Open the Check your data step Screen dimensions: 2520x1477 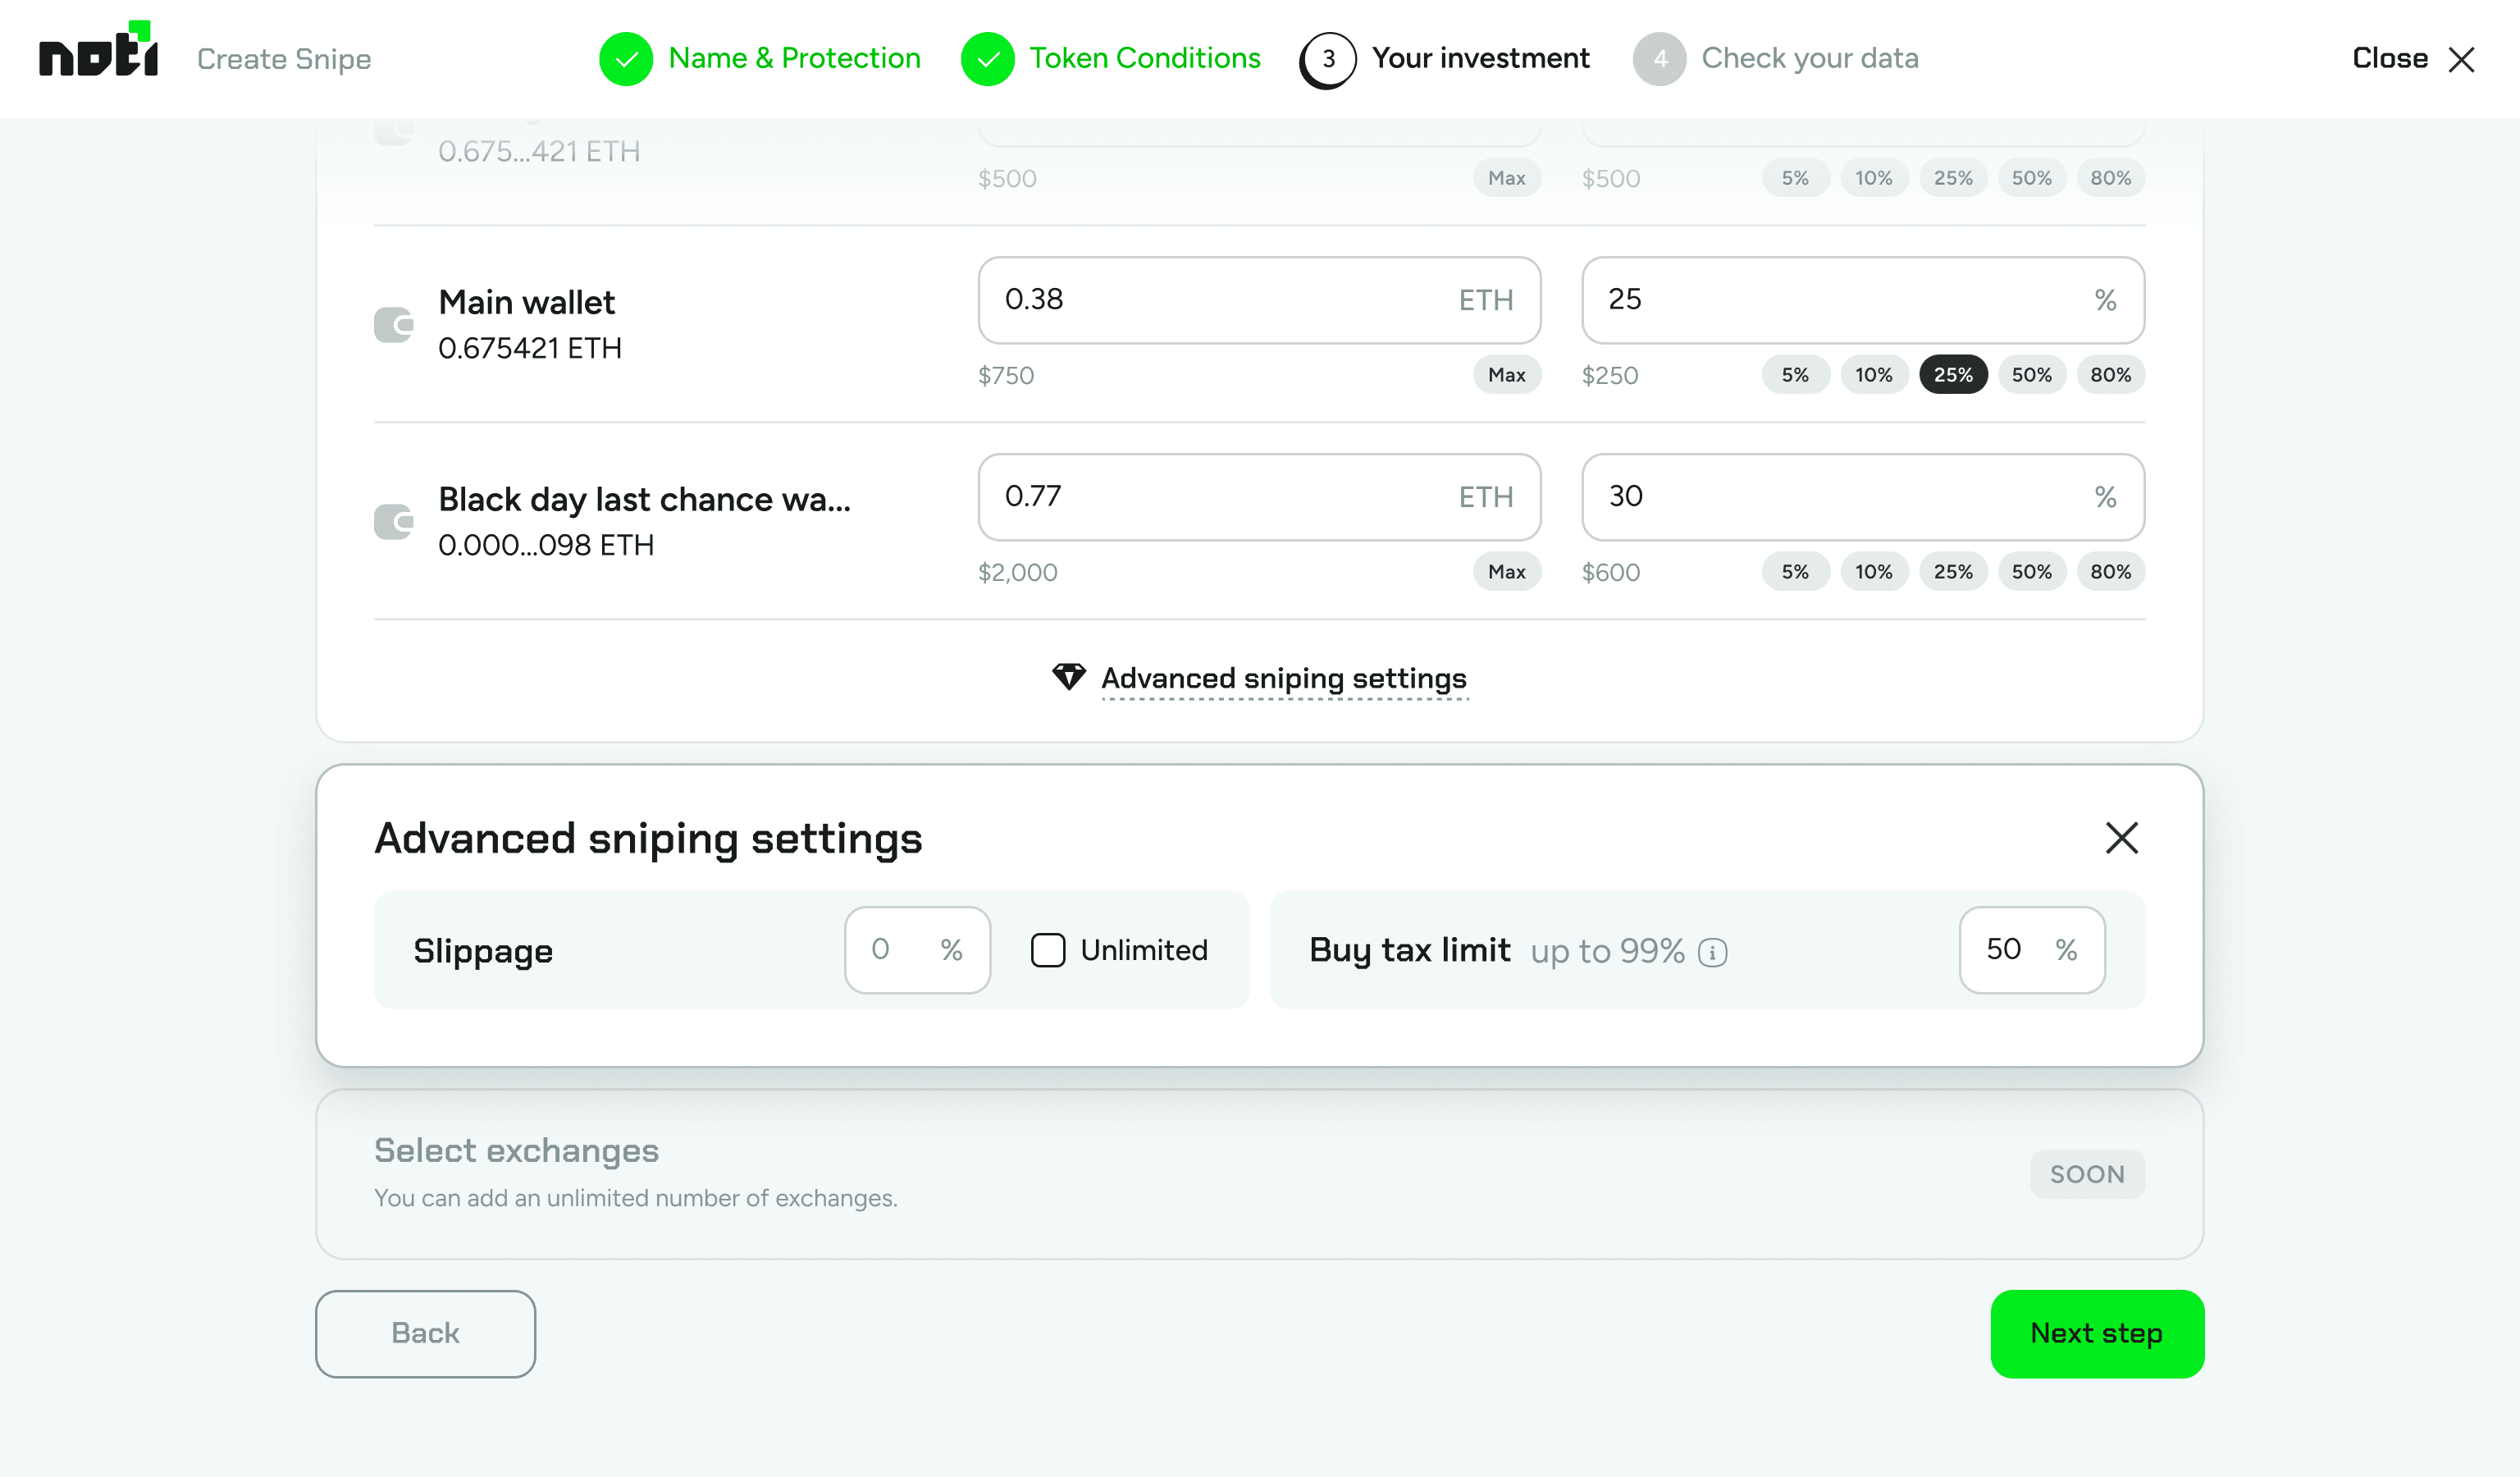click(x=1809, y=59)
